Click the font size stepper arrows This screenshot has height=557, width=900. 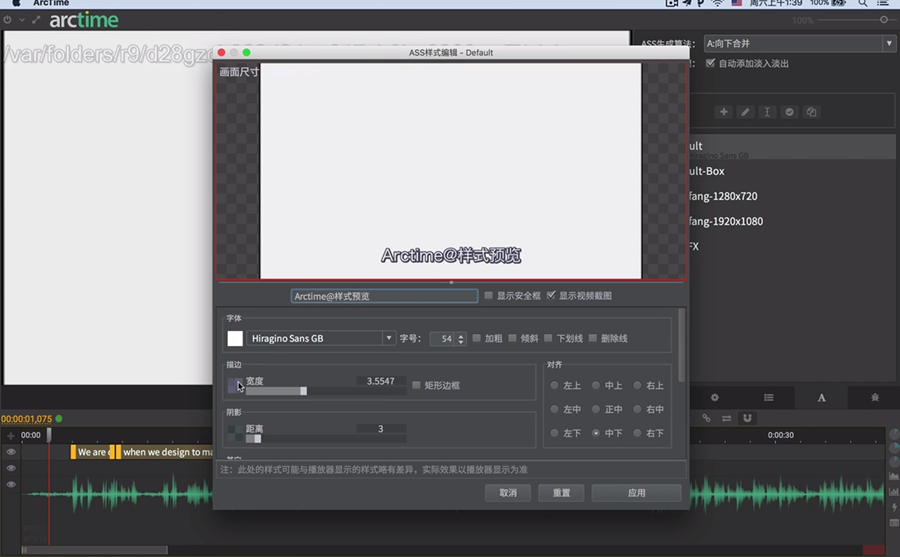pyautogui.click(x=461, y=339)
